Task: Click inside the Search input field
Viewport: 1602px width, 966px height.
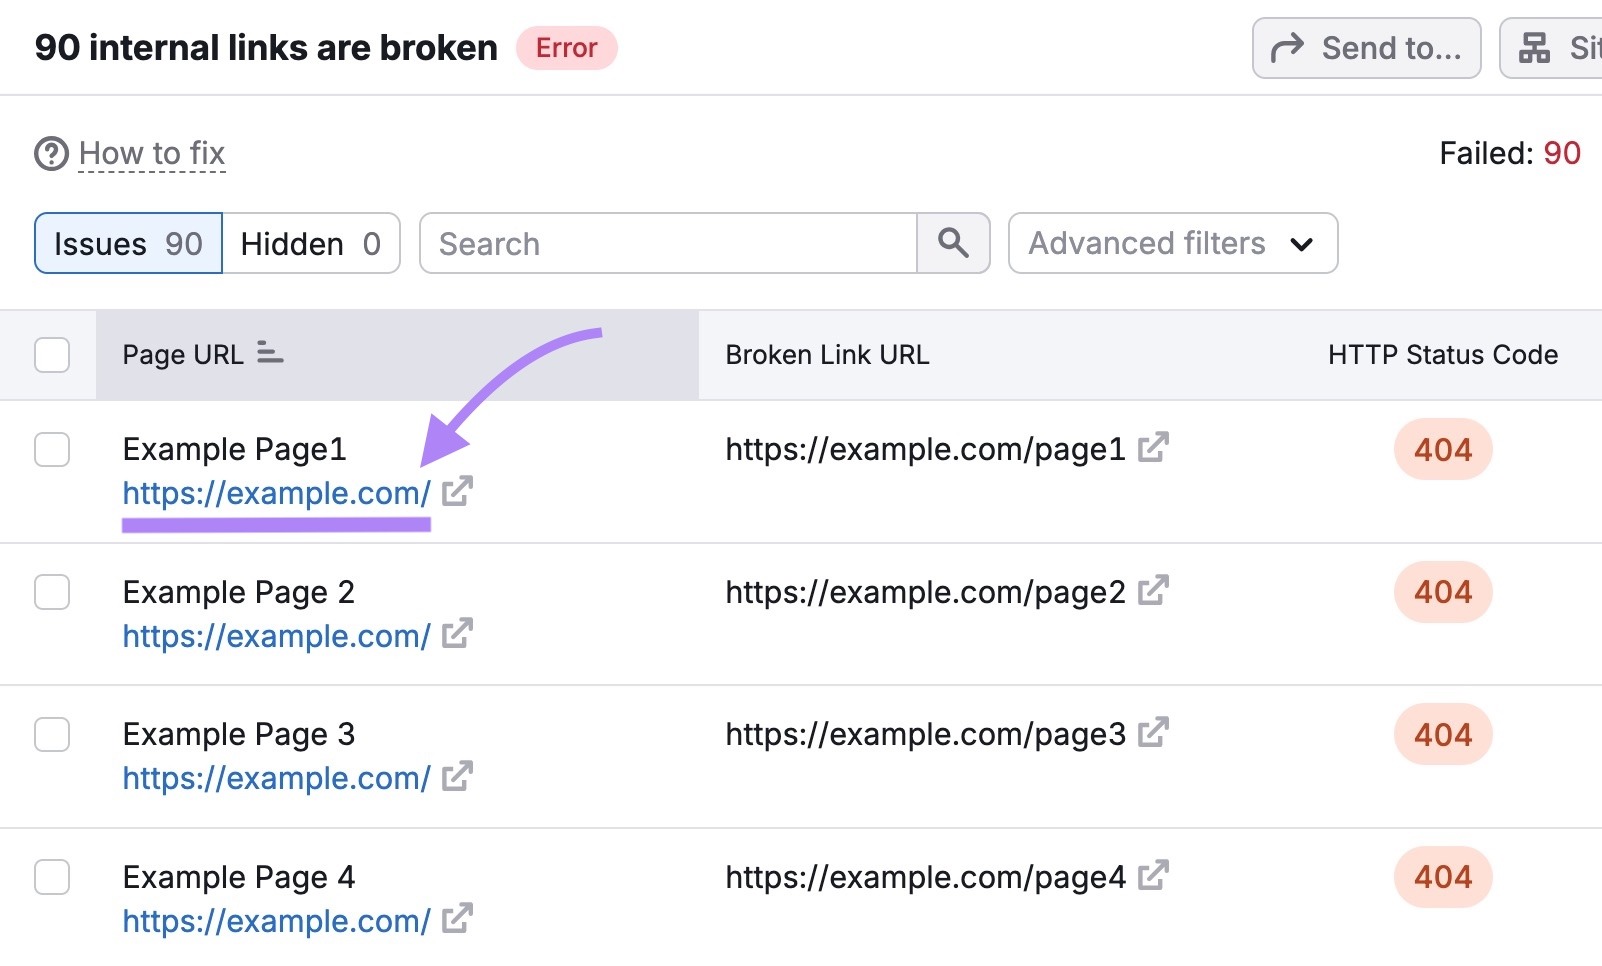Action: (x=650, y=243)
